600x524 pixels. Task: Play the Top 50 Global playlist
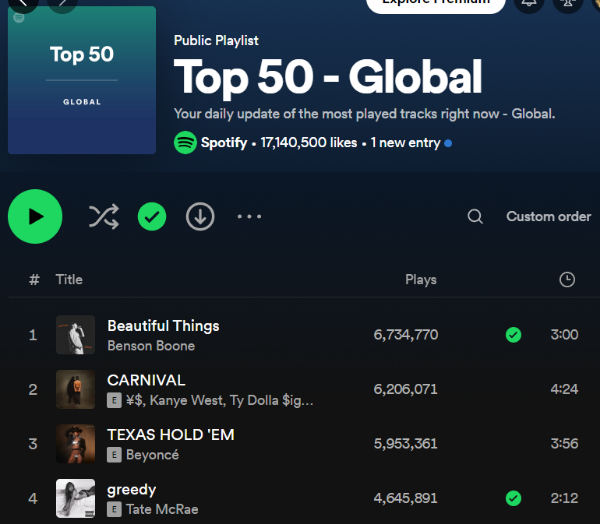pos(35,217)
